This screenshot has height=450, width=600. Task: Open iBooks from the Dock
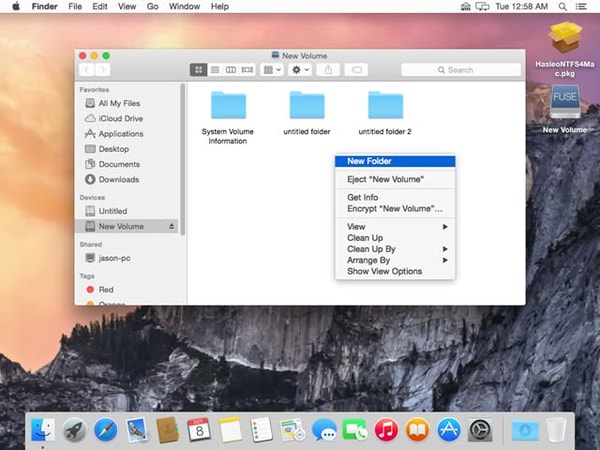tap(417, 430)
